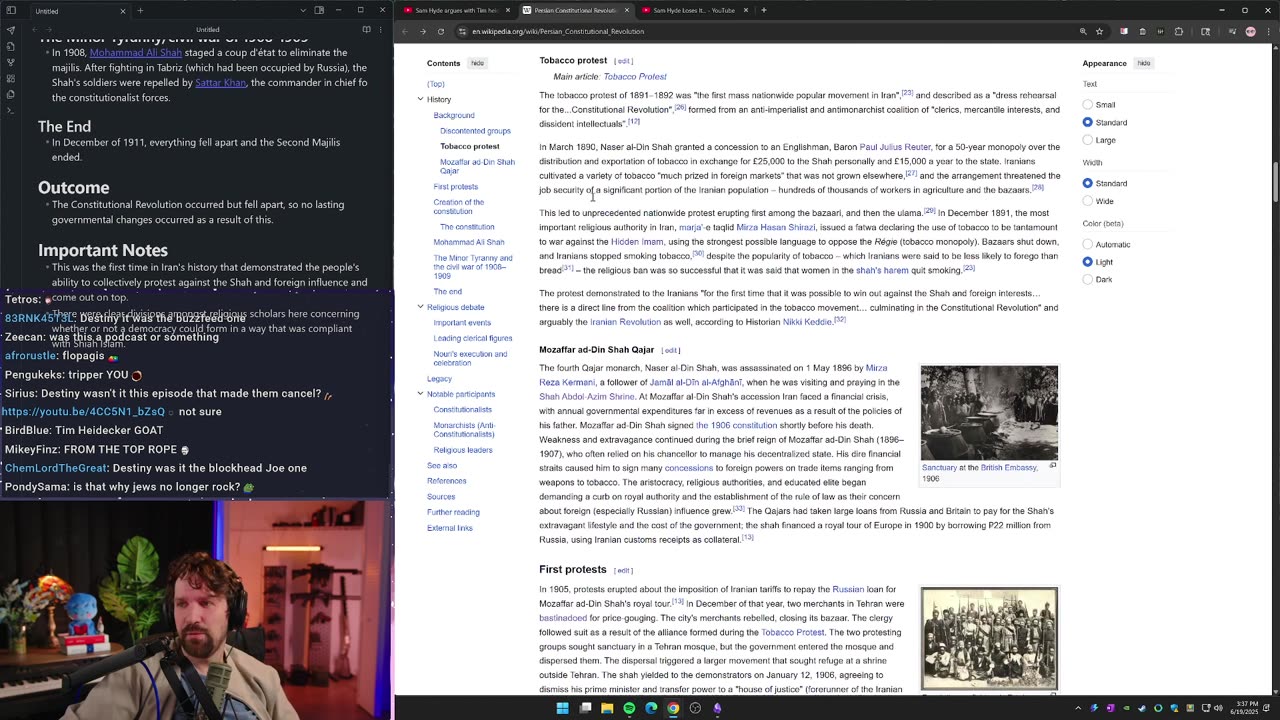This screenshot has width=1280, height=720.
Task: Collapse the Religious debate section in Contents
Action: (x=420, y=307)
